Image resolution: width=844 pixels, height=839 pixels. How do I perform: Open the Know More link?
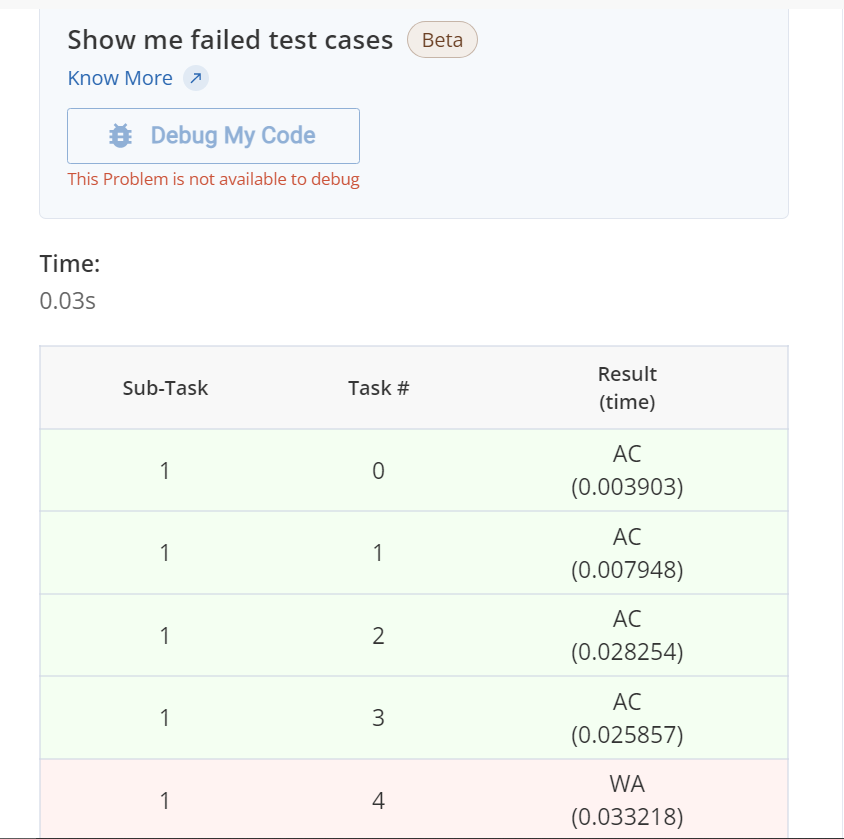pos(120,78)
